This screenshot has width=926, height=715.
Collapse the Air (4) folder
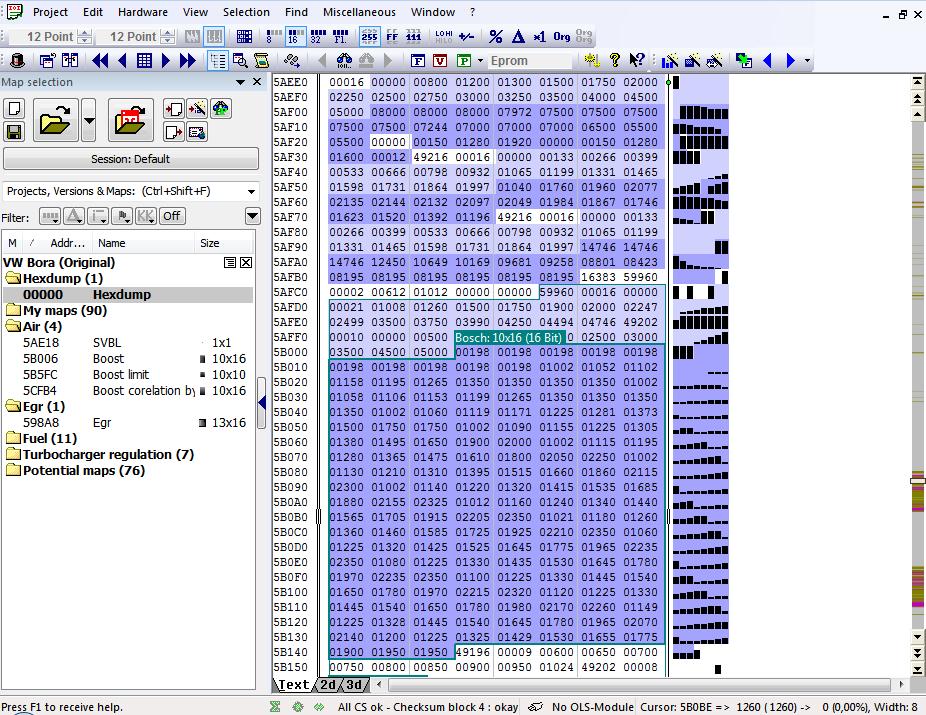click(x=13, y=327)
